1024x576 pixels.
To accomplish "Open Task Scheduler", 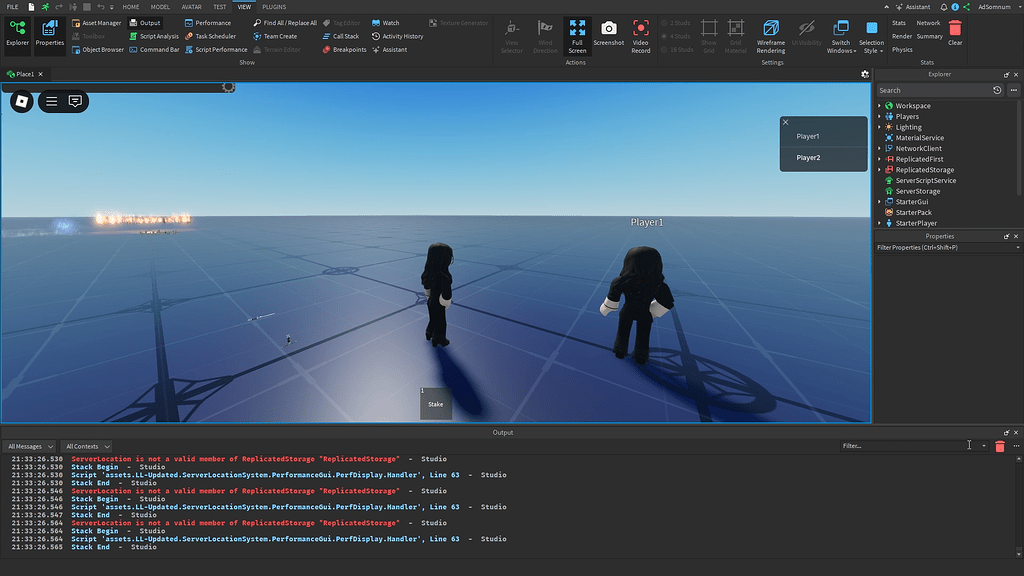I will pyautogui.click(x=210, y=37).
